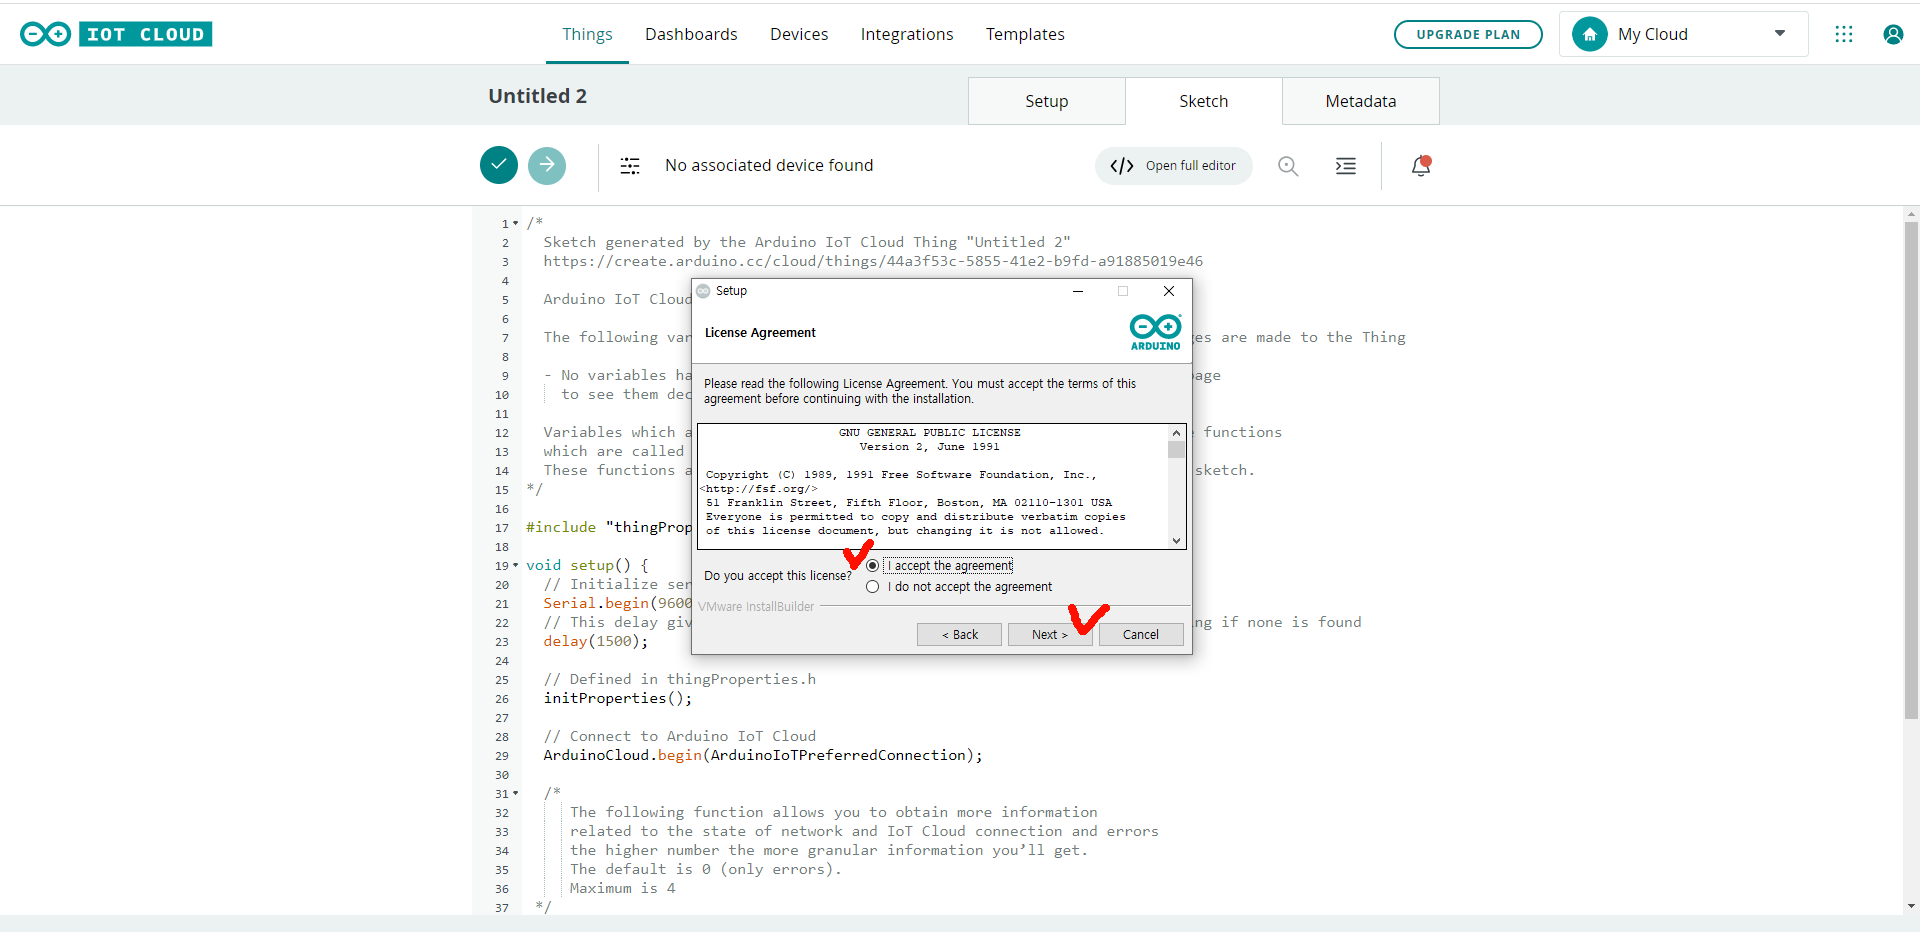The width and height of the screenshot is (1920, 932).
Task: Click the 'License Agreement' heading
Action: [760, 333]
